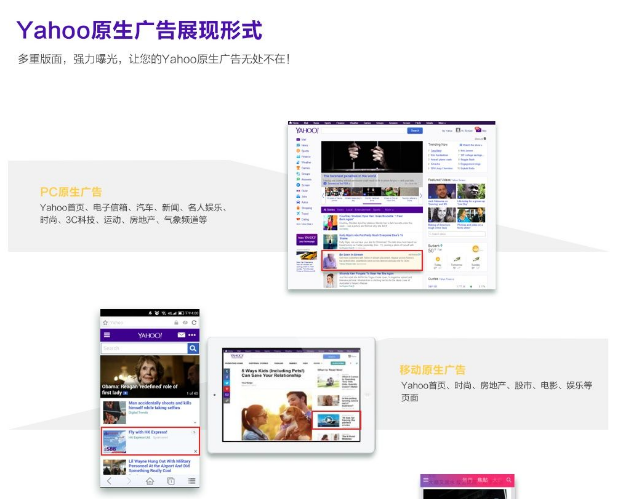Click the 'PC原生广告' orange heading
This screenshot has width=619, height=499.
tap(71, 192)
